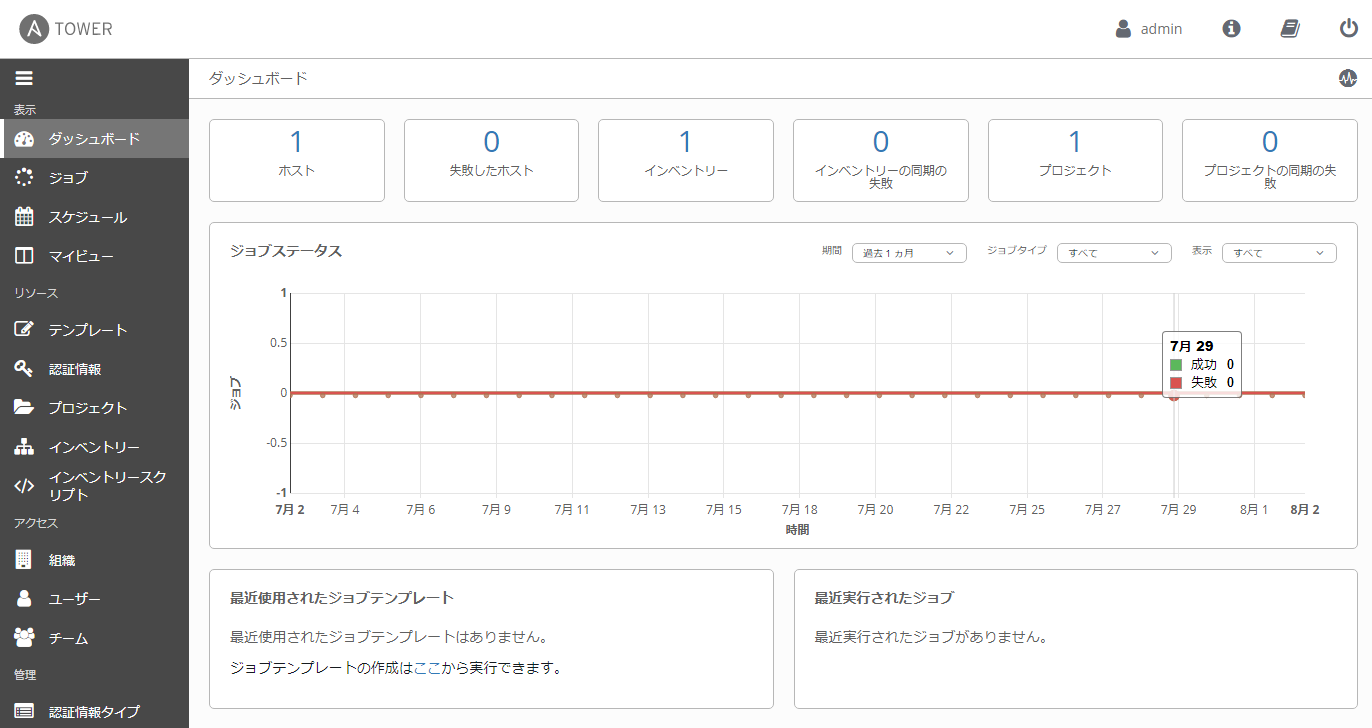Select the テンプレート pencil icon
Viewport: 1372px width, 728px height.
coord(25,329)
